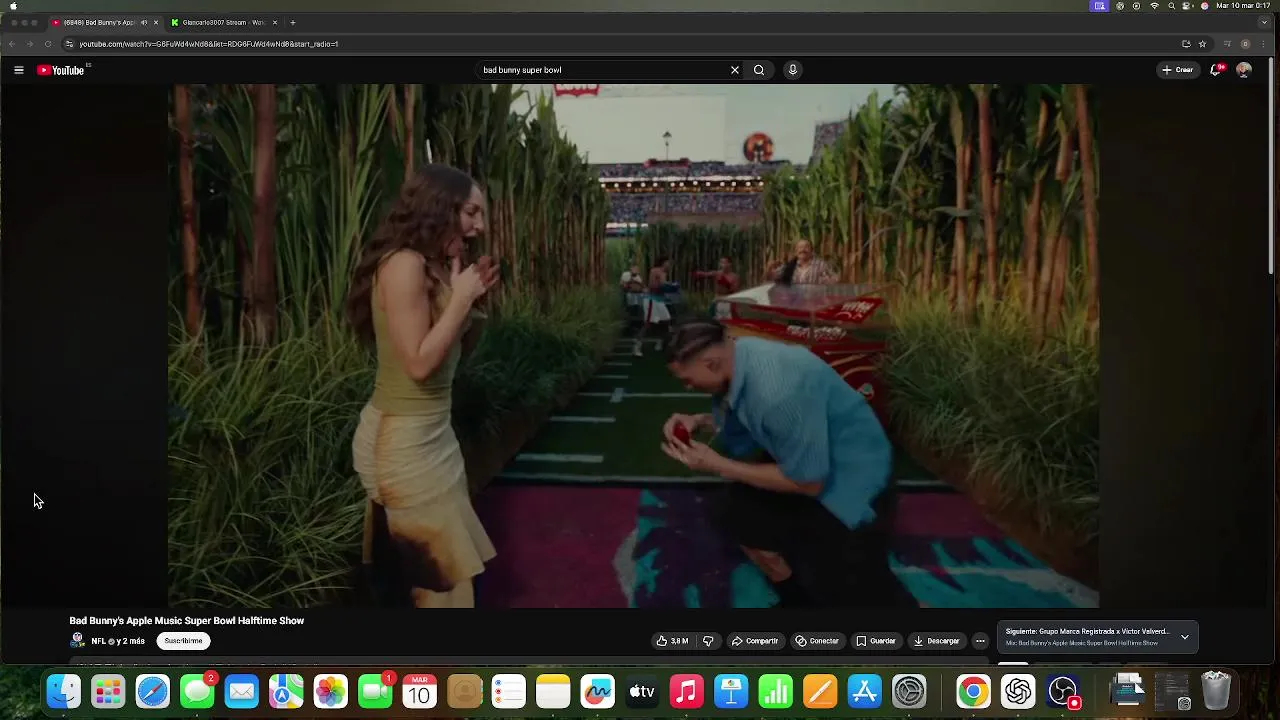Open ChatGPT in the Dock
This screenshot has height=720, width=1280.
pyautogui.click(x=1018, y=692)
